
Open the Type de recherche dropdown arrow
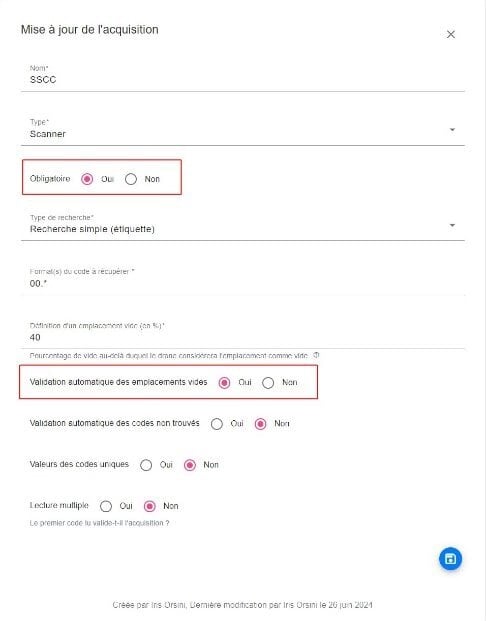tap(452, 225)
